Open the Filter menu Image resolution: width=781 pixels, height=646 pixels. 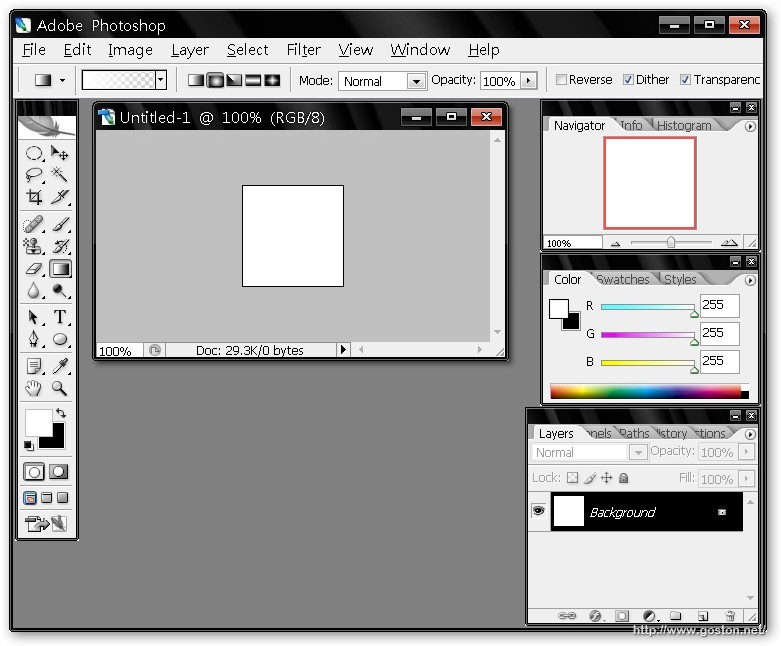304,50
